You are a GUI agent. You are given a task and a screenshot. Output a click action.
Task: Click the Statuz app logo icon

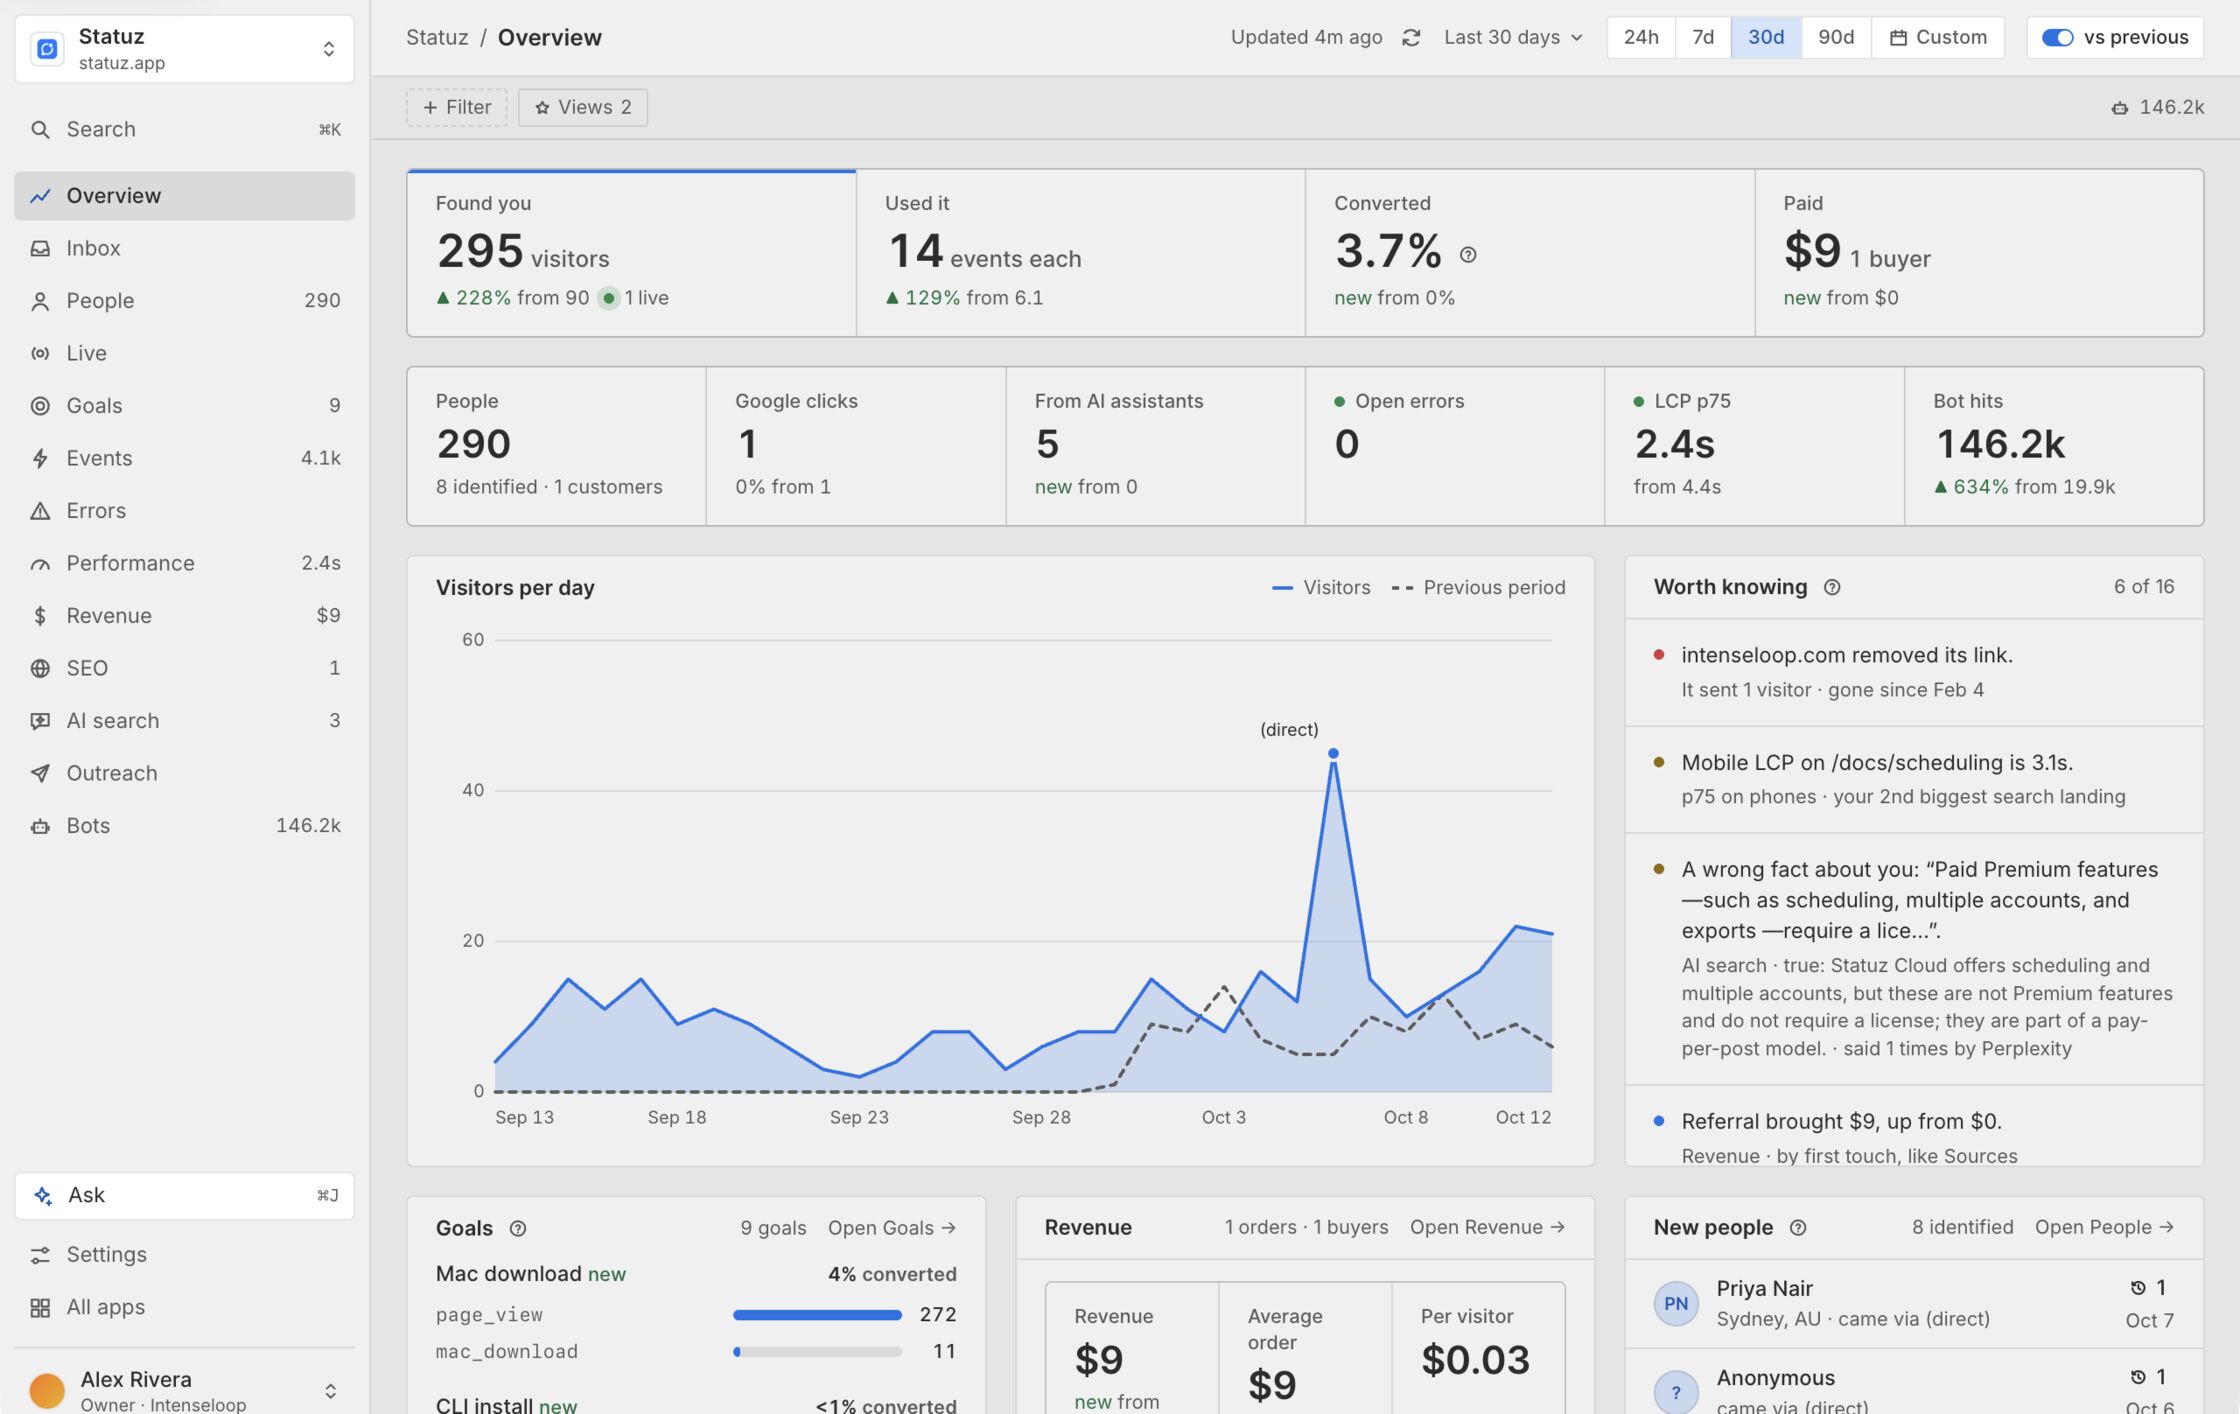[47, 49]
